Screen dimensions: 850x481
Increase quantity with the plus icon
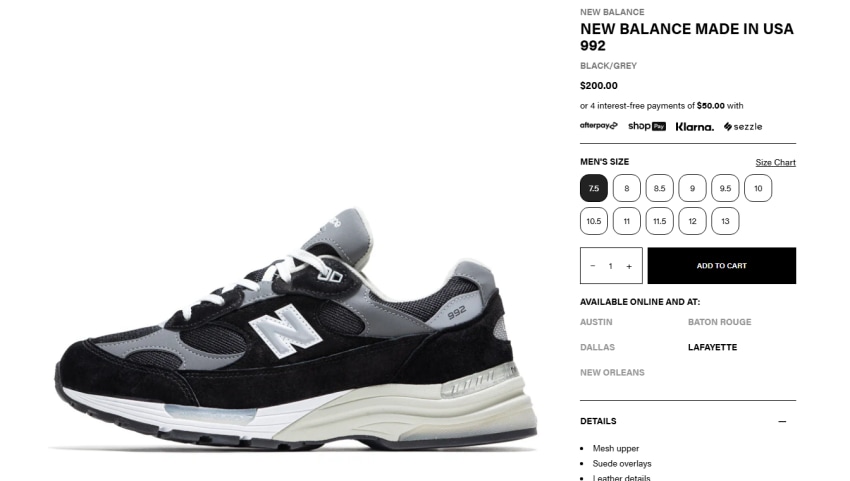(x=629, y=266)
